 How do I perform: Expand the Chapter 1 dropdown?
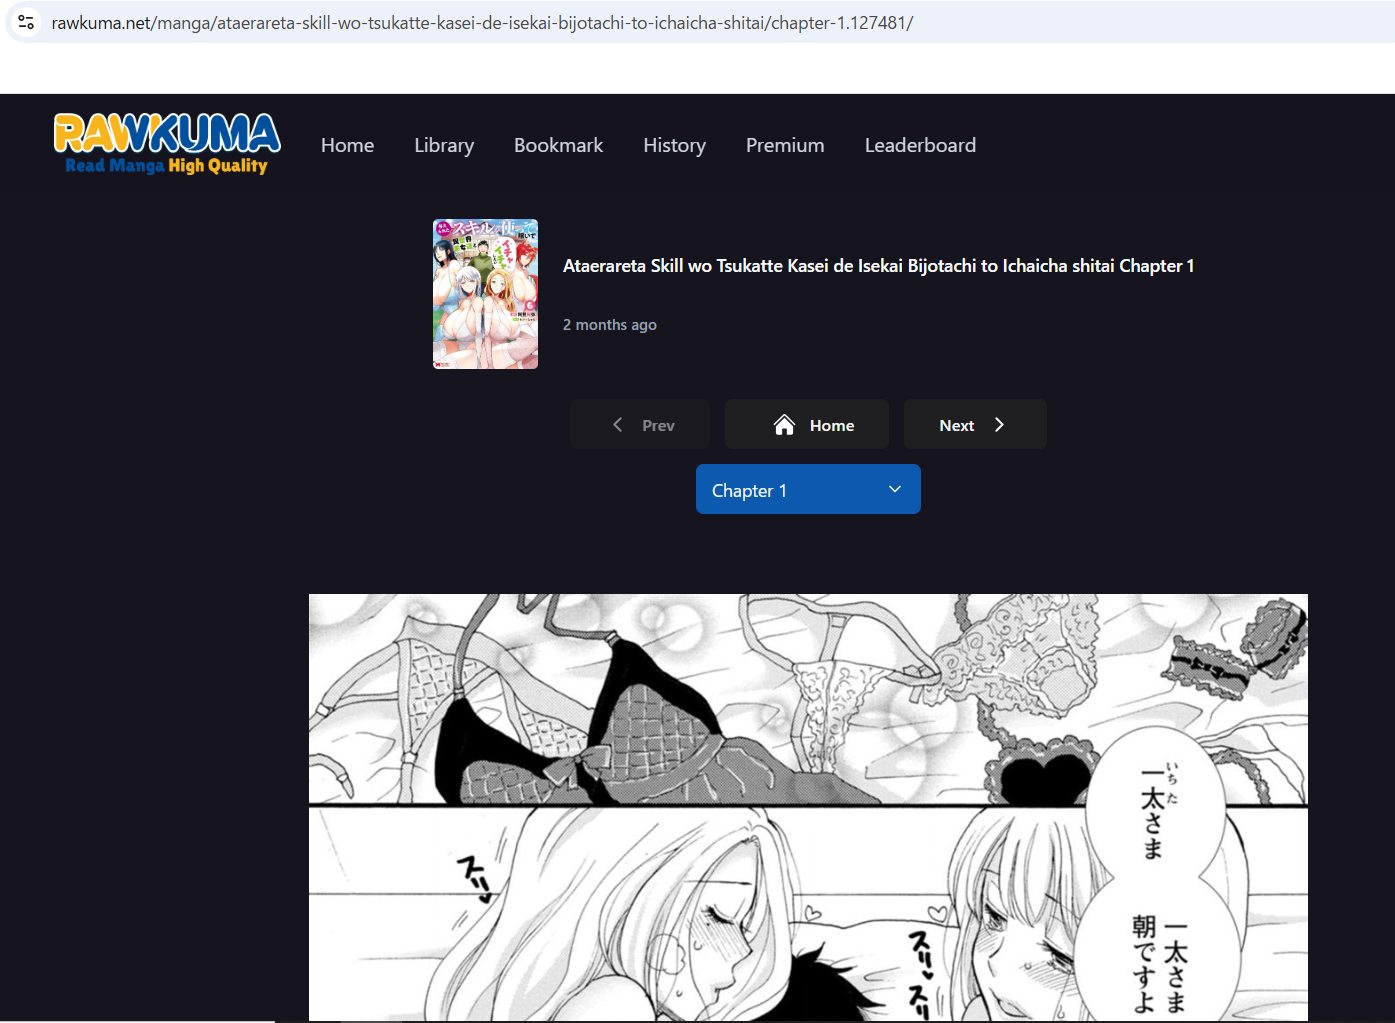point(808,489)
